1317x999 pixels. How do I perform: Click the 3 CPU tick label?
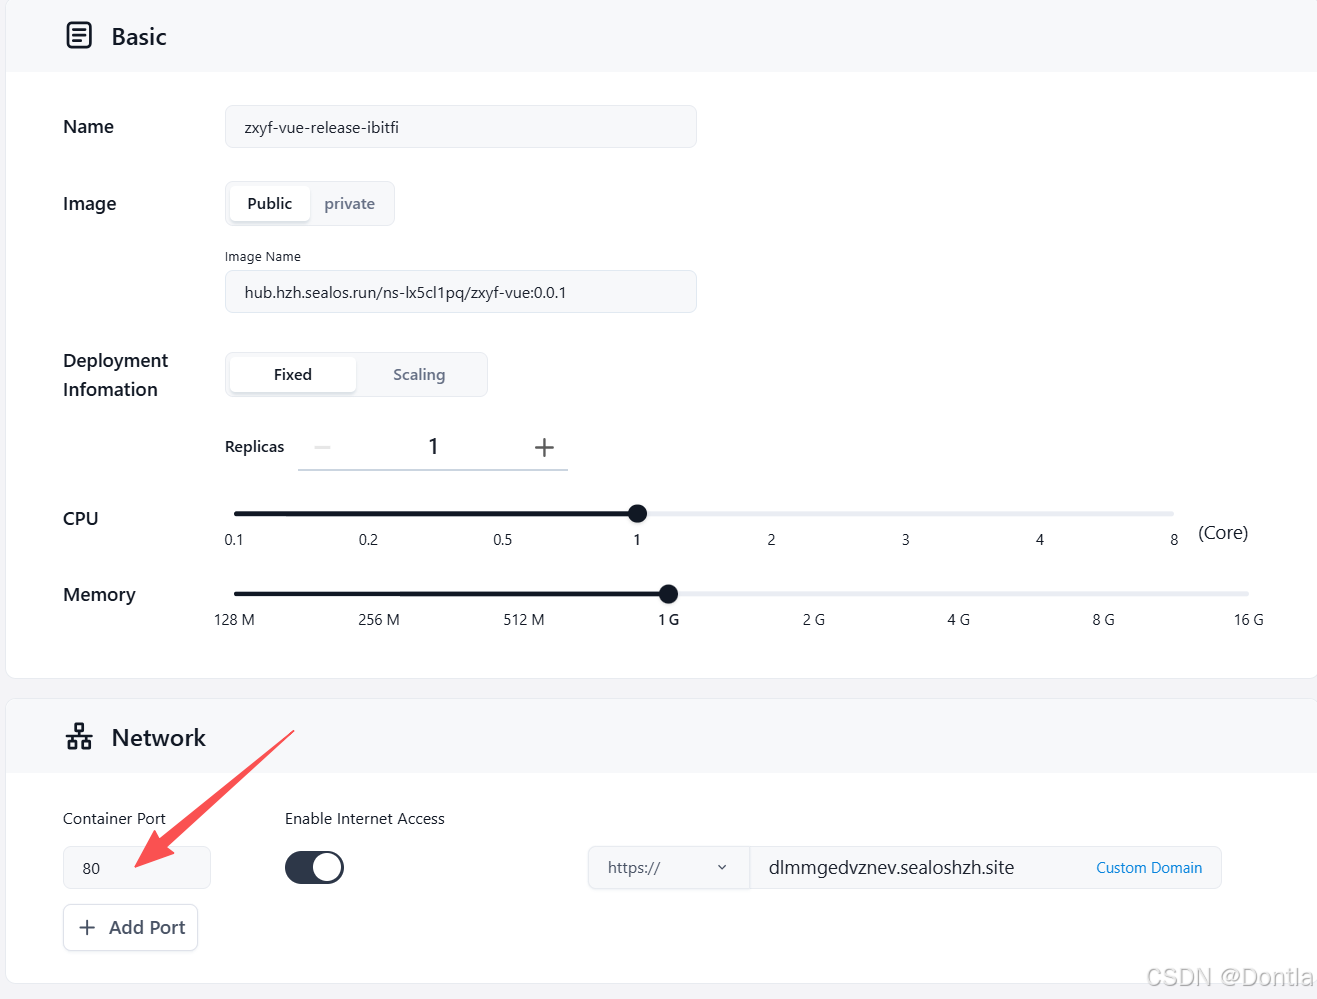pyautogui.click(x=906, y=539)
